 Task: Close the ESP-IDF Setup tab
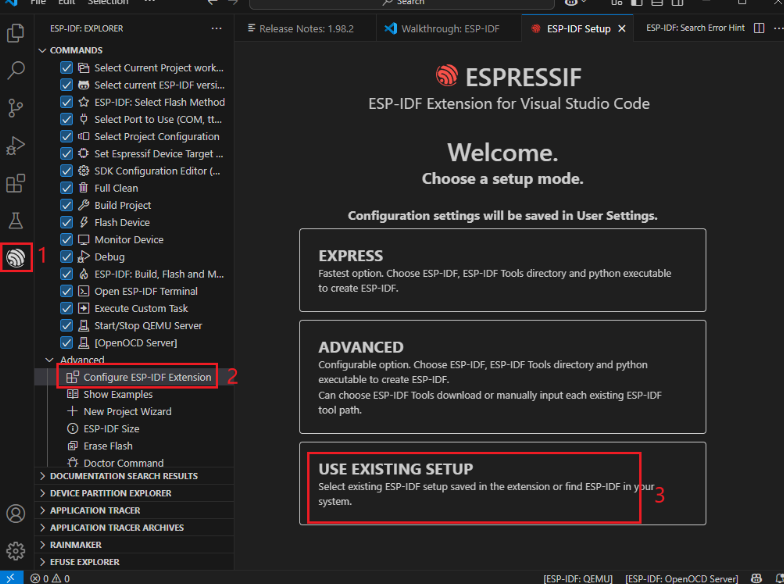click(622, 28)
